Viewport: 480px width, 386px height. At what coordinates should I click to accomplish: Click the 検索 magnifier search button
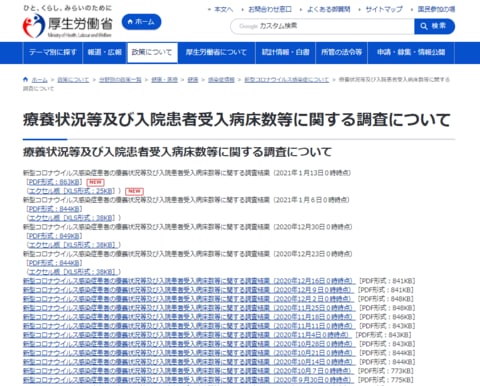tap(434, 26)
